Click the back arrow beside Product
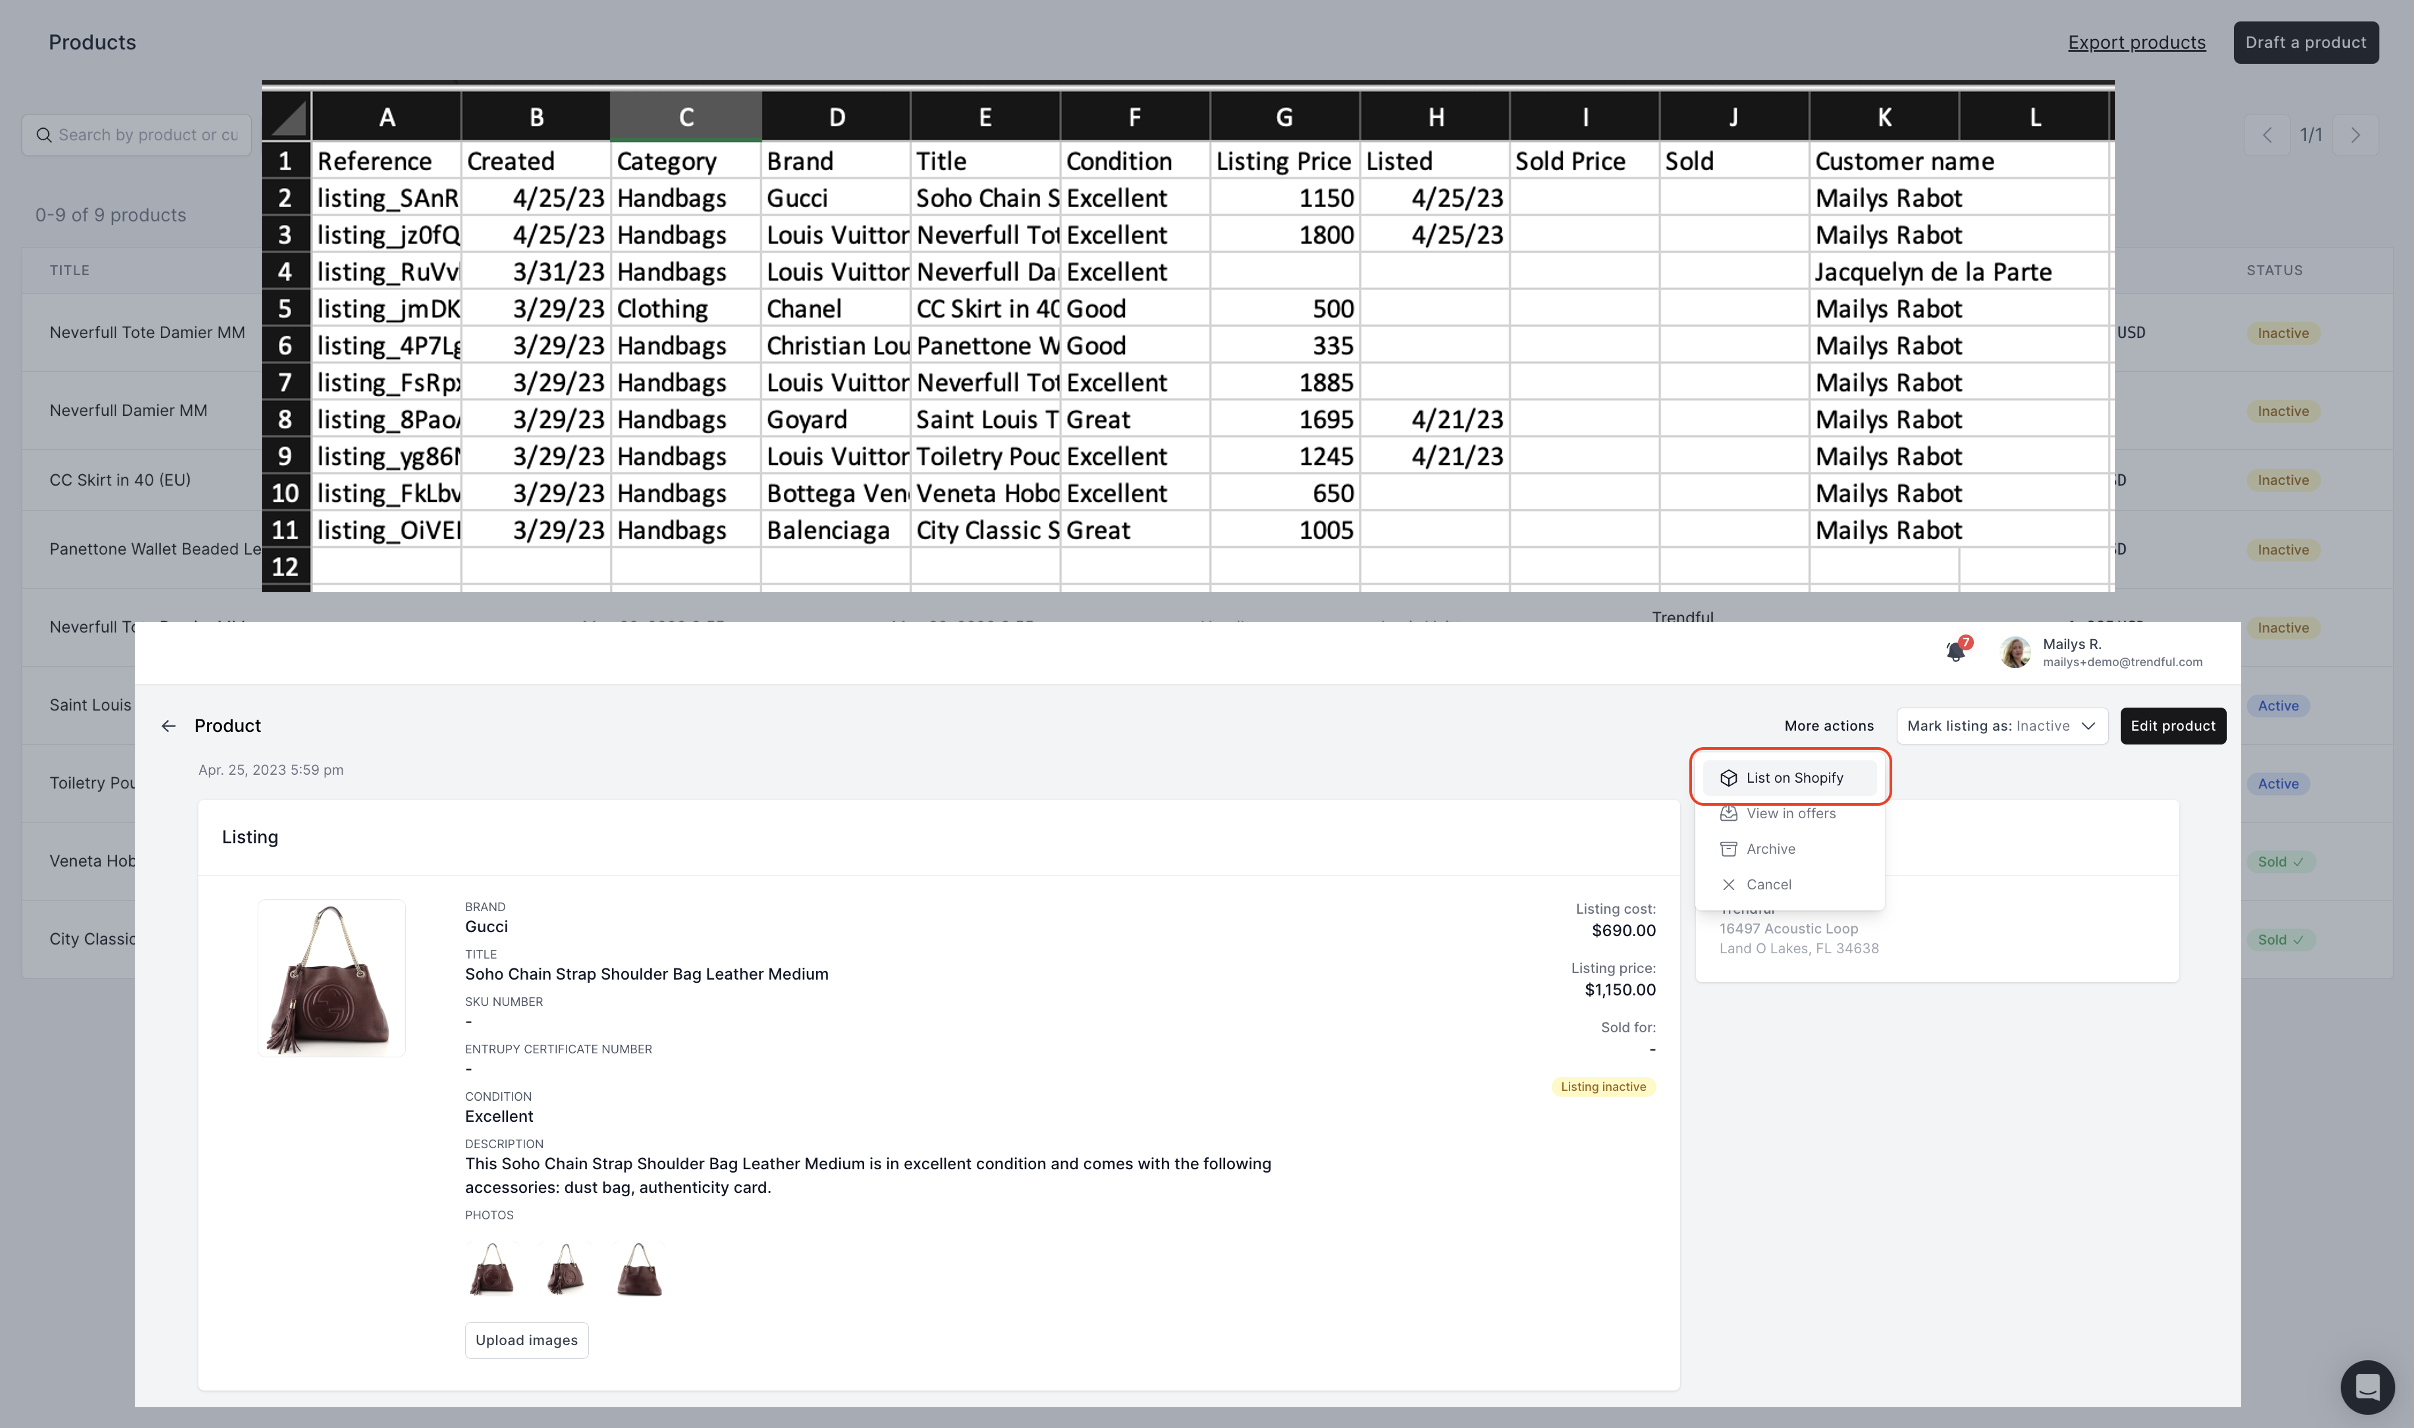This screenshot has height=1428, width=2414. [168, 726]
